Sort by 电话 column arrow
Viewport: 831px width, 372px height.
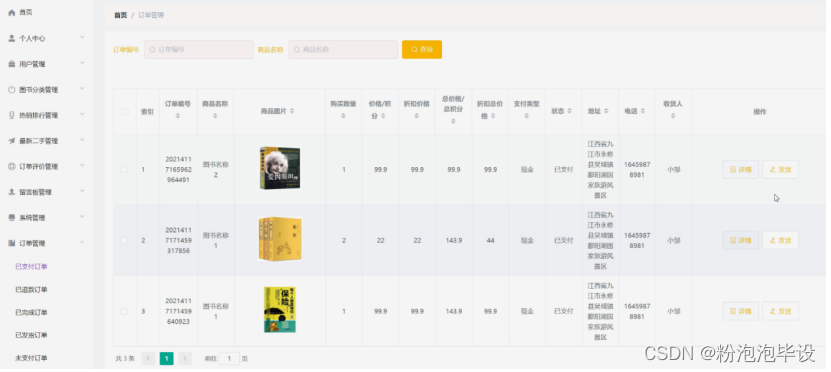[x=642, y=111]
